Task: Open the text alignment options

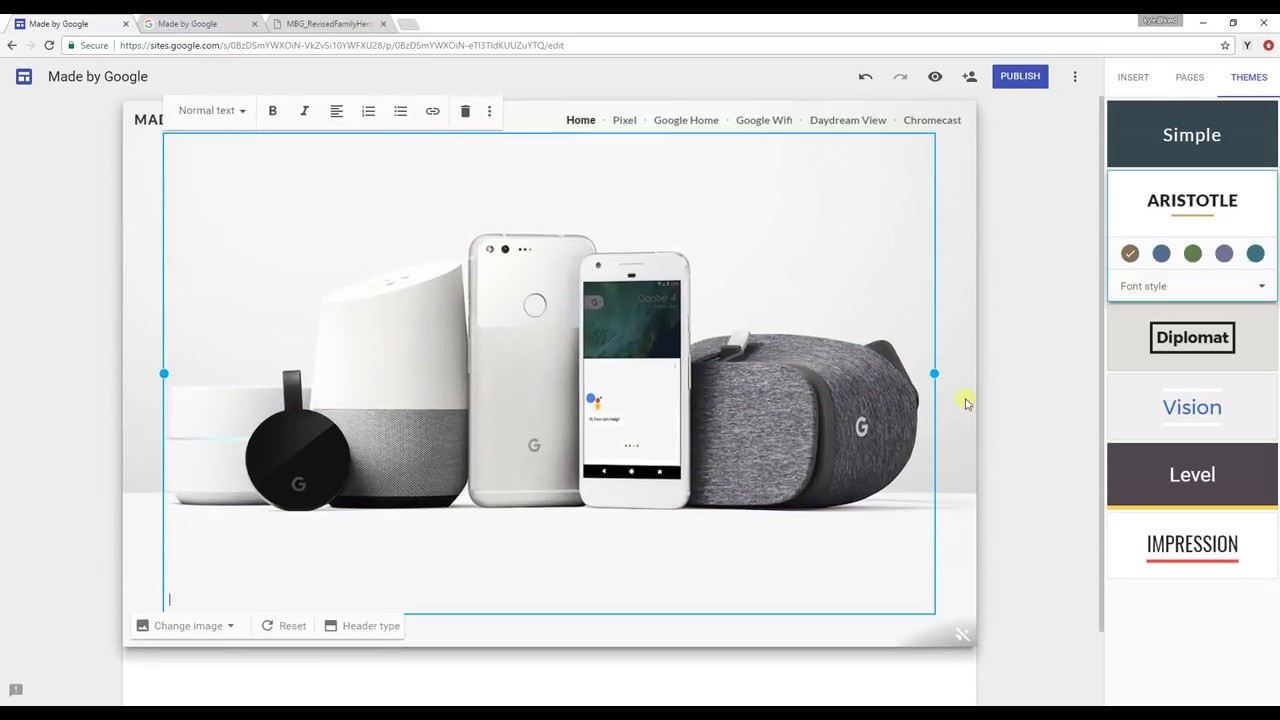Action: point(336,111)
